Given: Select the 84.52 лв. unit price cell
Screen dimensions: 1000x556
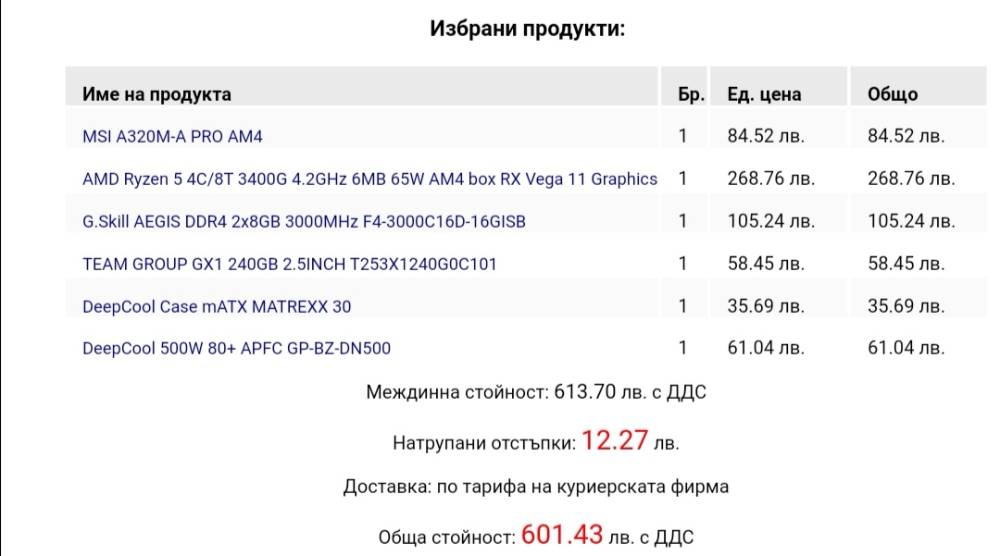Looking at the screenshot, I should (765, 136).
